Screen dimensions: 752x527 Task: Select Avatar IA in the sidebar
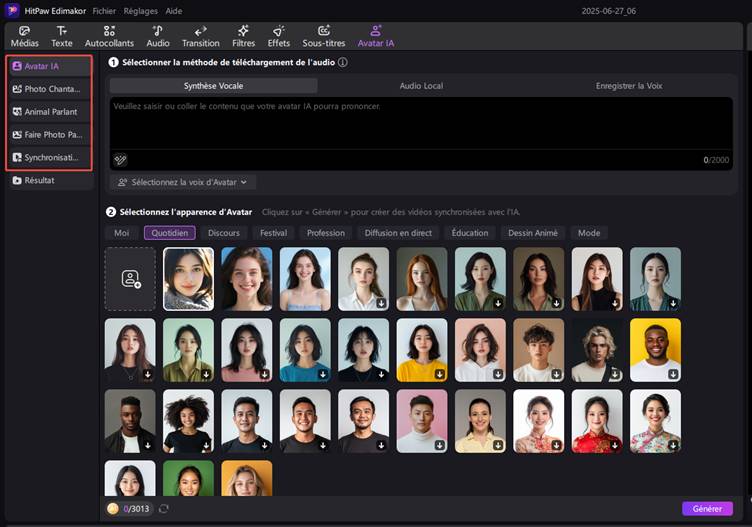[49, 66]
